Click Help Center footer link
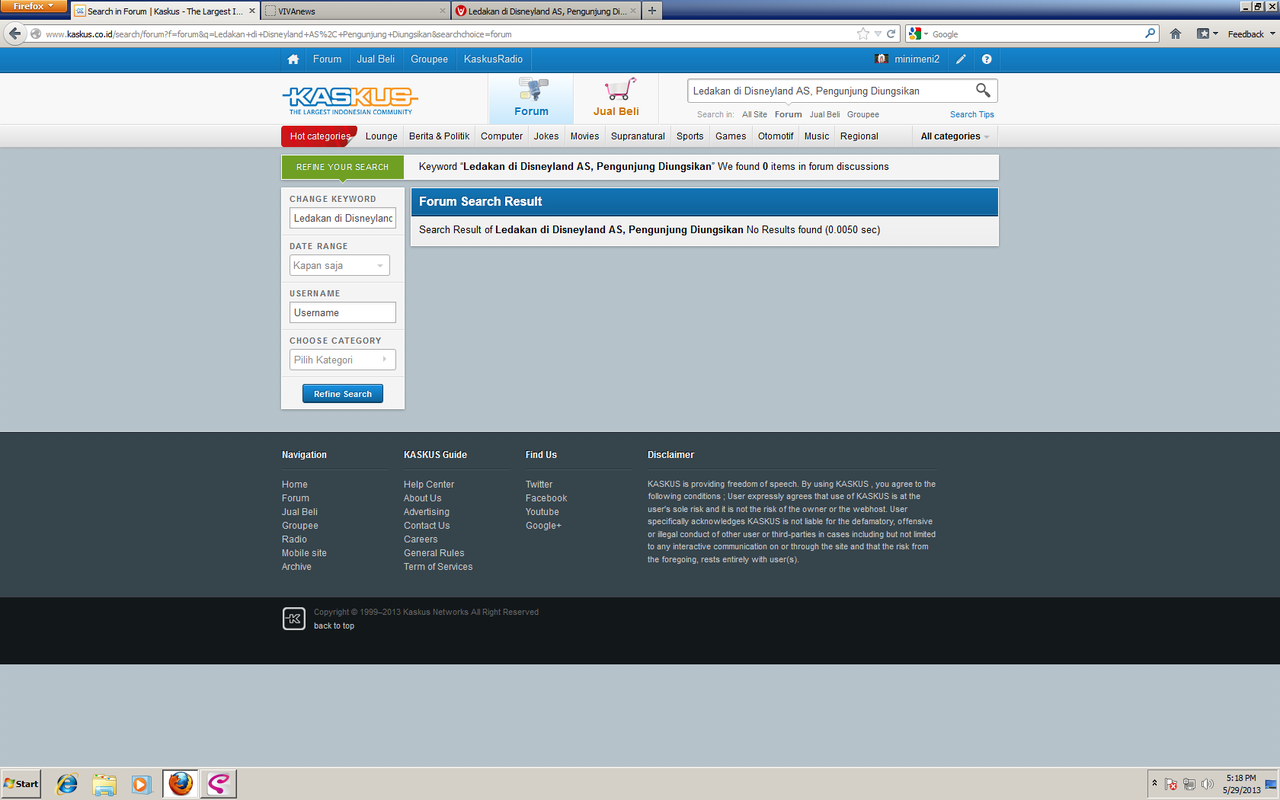 (429, 484)
